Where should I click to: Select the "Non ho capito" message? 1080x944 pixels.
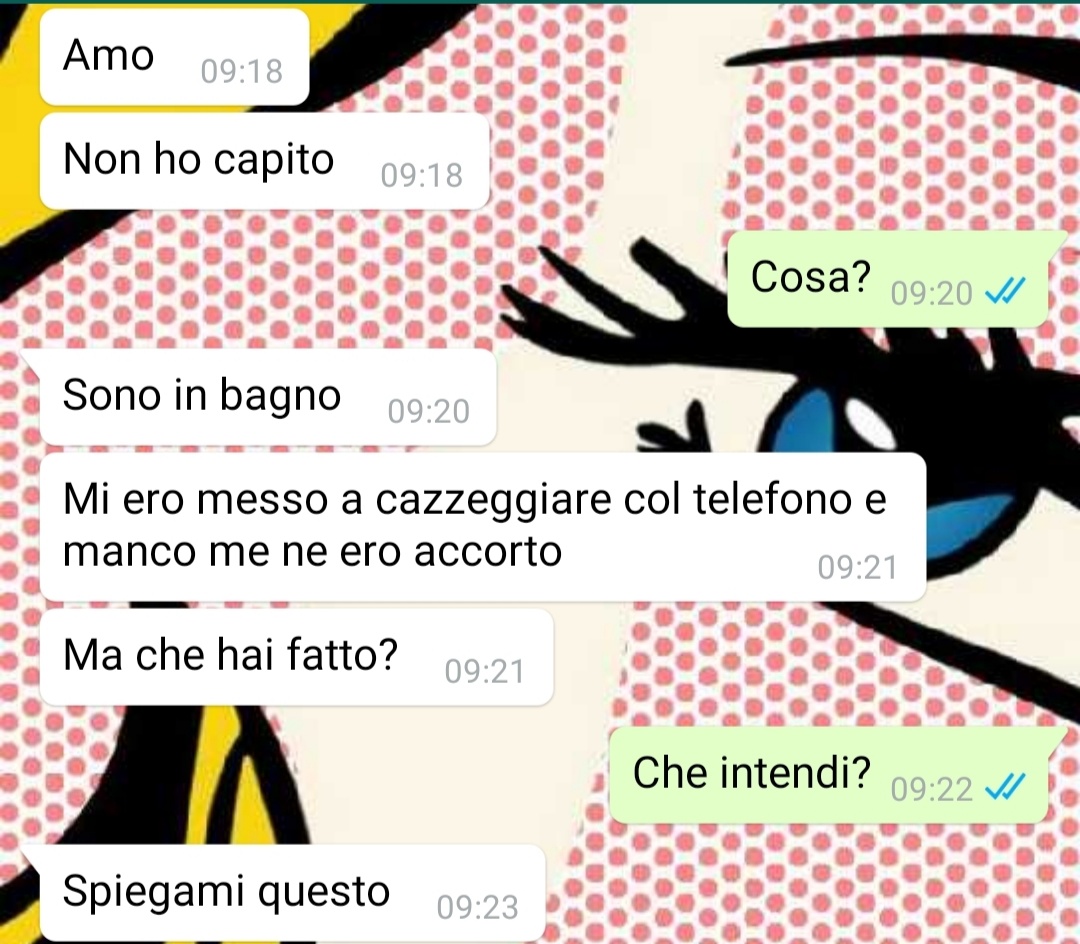coord(264,161)
